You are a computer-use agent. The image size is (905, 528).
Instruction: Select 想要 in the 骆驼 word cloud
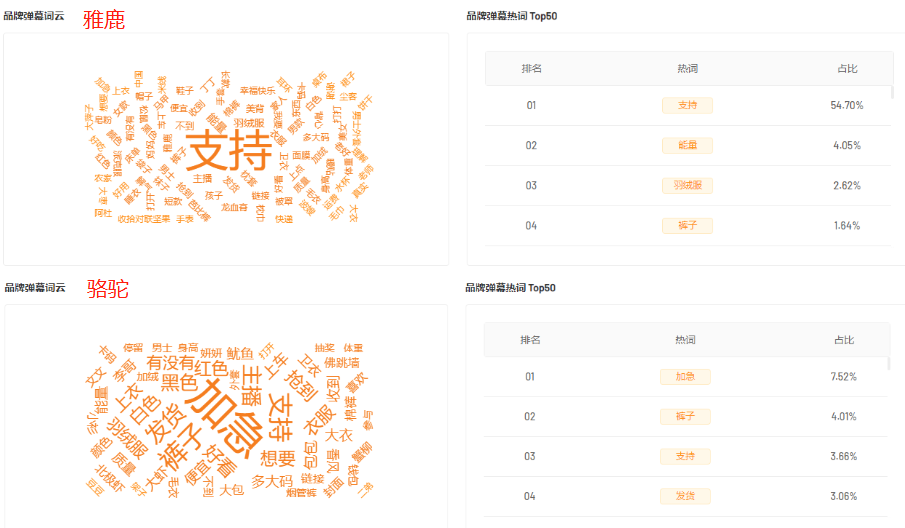tap(278, 458)
